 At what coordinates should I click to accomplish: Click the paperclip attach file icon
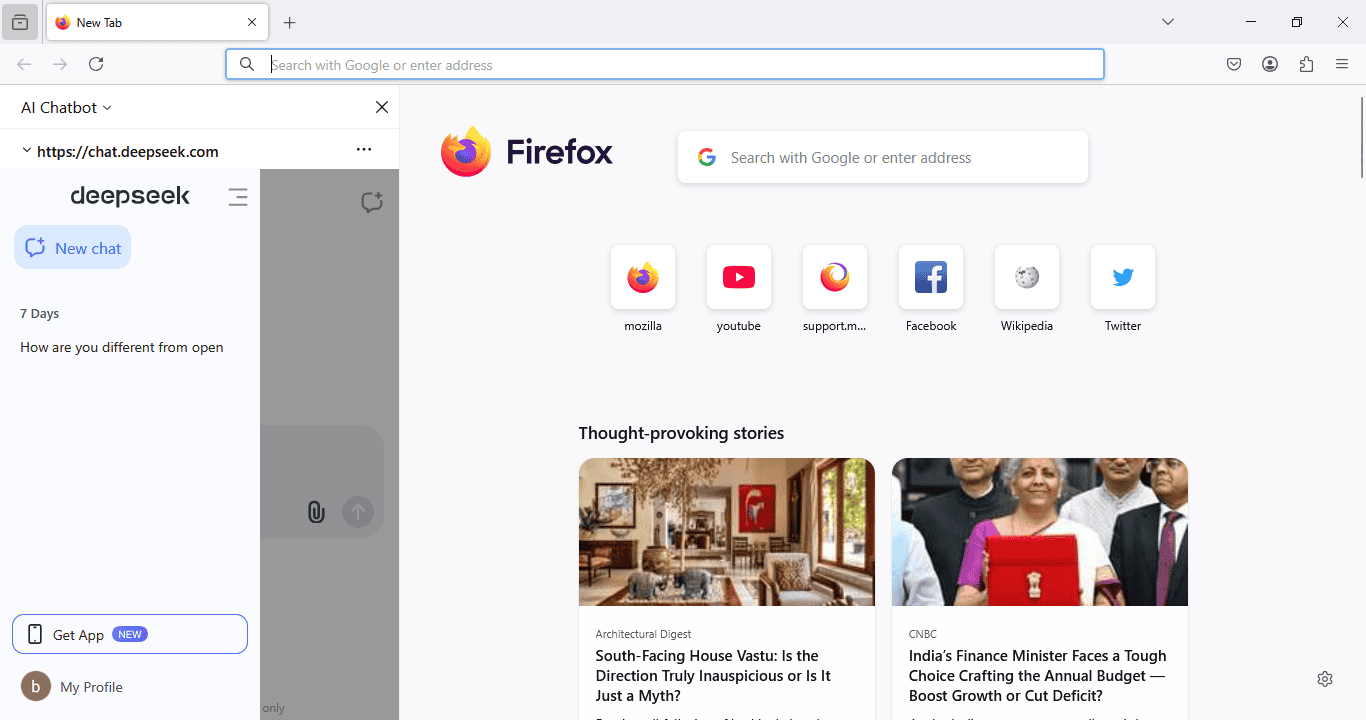click(x=316, y=513)
